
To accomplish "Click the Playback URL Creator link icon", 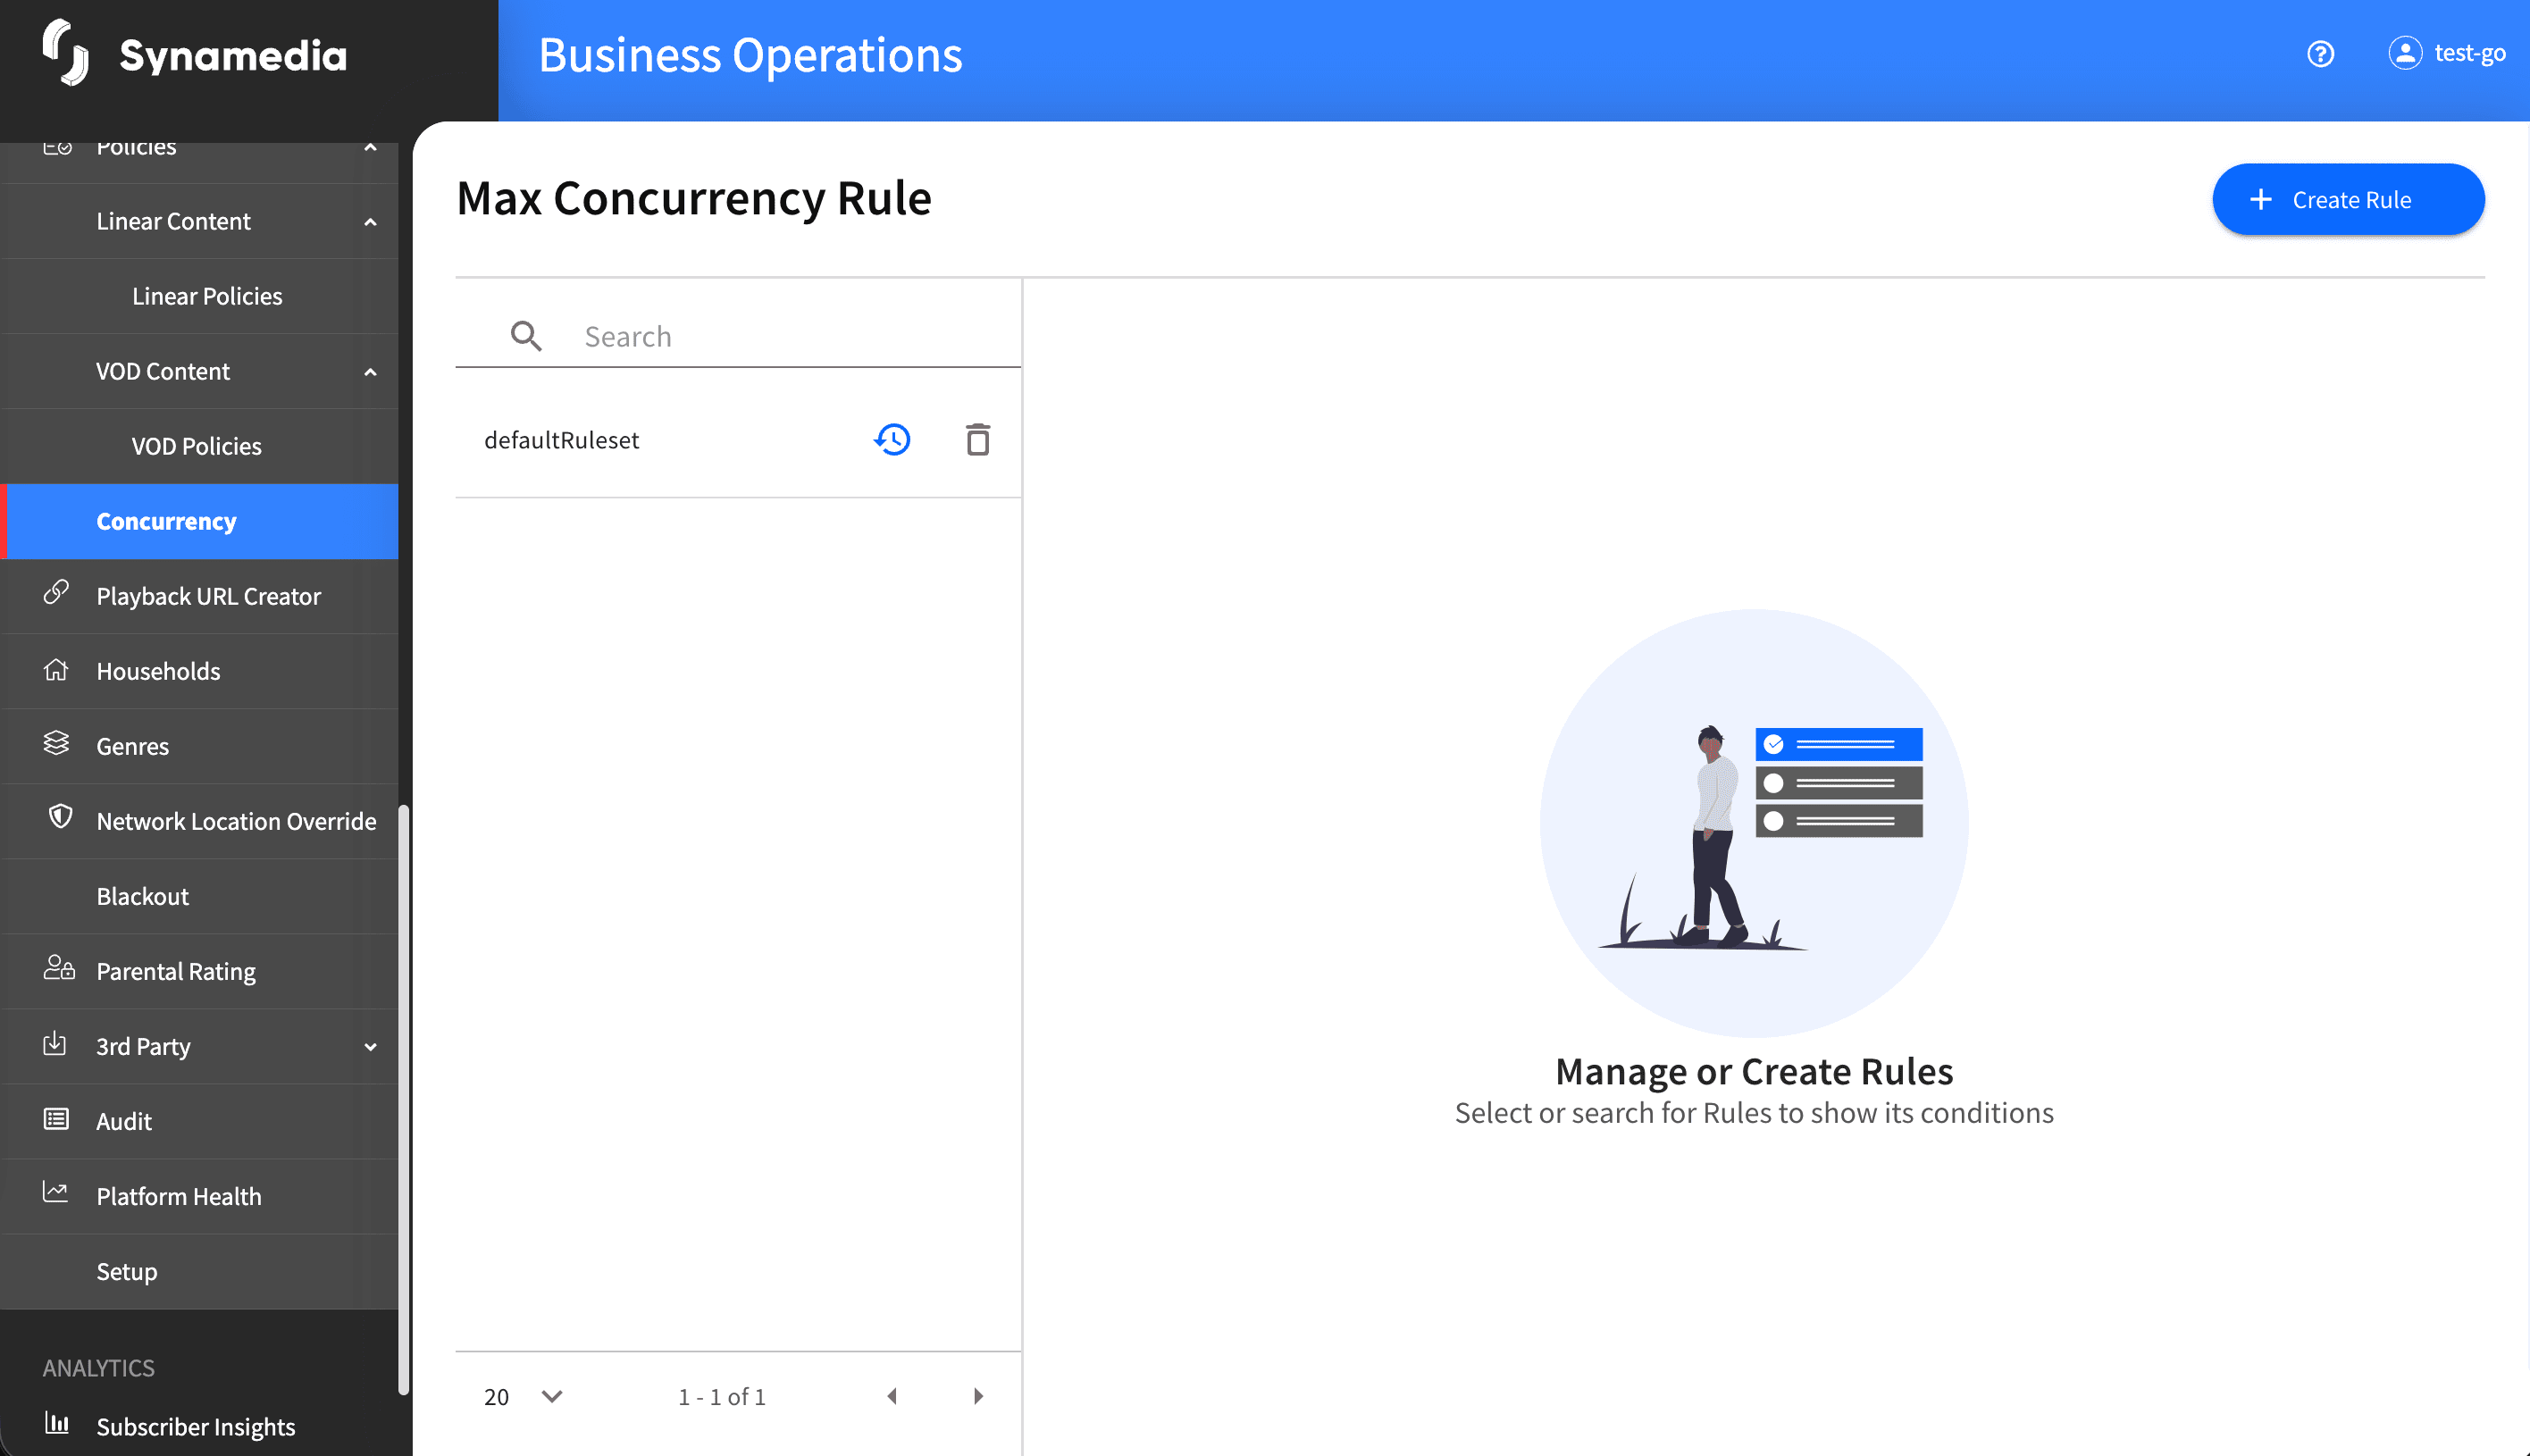I will click(56, 593).
